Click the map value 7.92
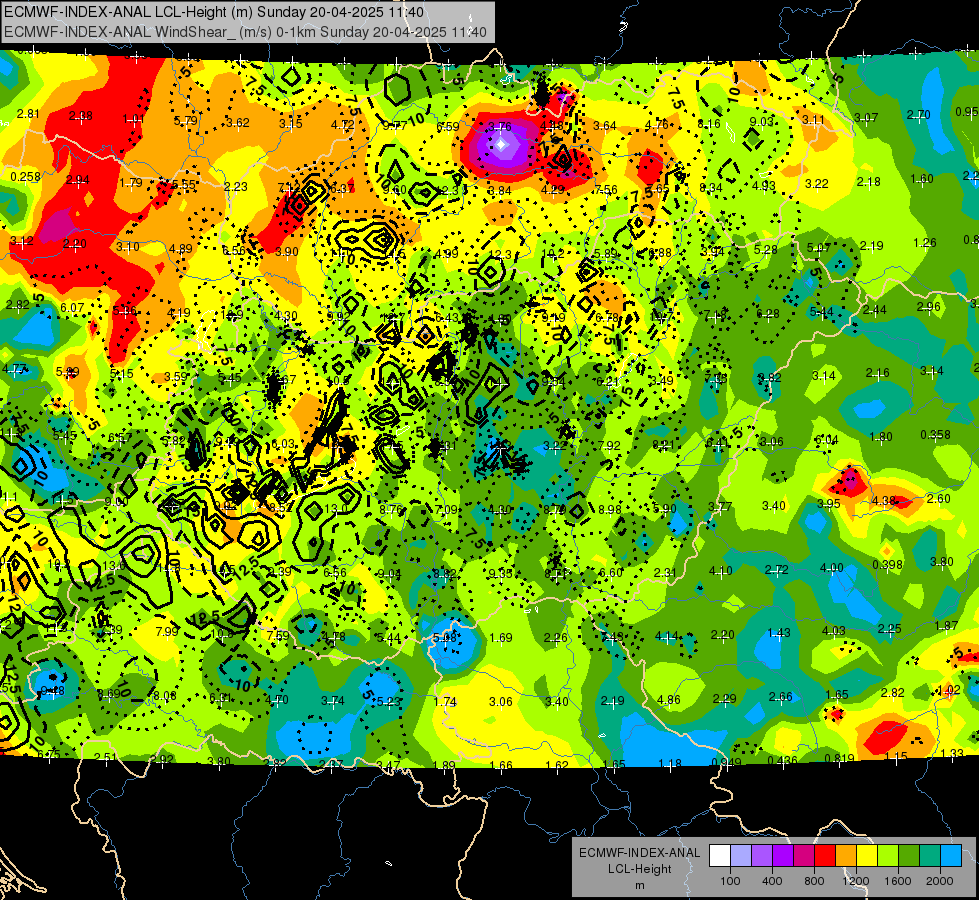The height and width of the screenshot is (900, 979). [609, 445]
